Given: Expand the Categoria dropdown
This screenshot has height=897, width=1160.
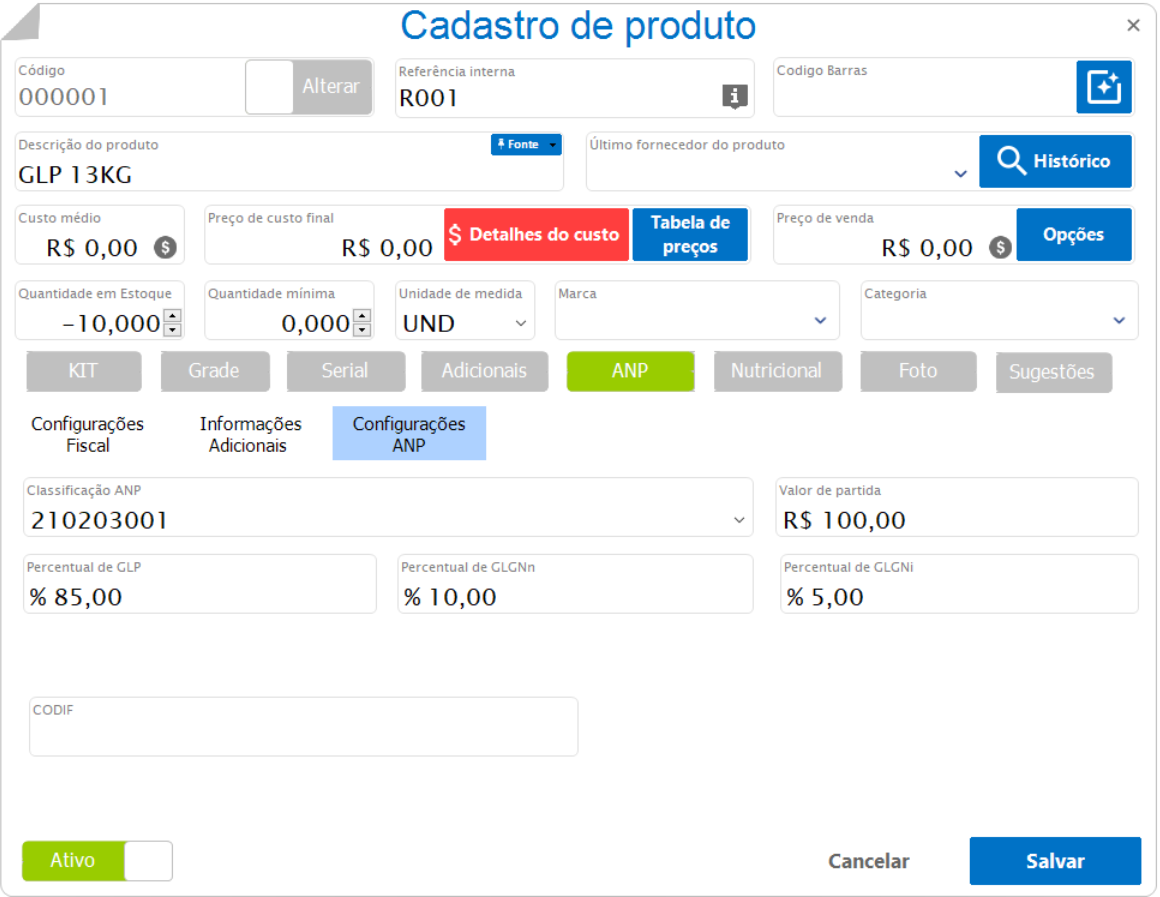Looking at the screenshot, I should [1118, 321].
